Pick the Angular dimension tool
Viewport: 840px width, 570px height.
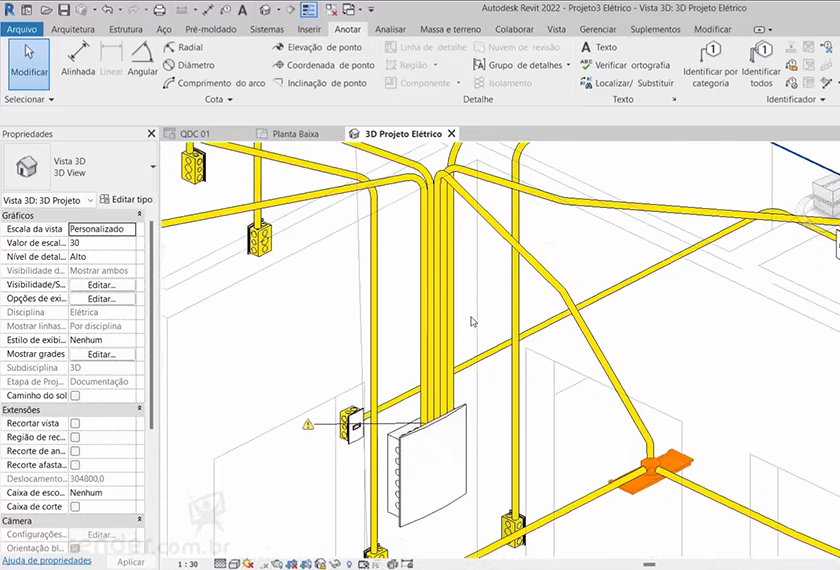[x=143, y=58]
